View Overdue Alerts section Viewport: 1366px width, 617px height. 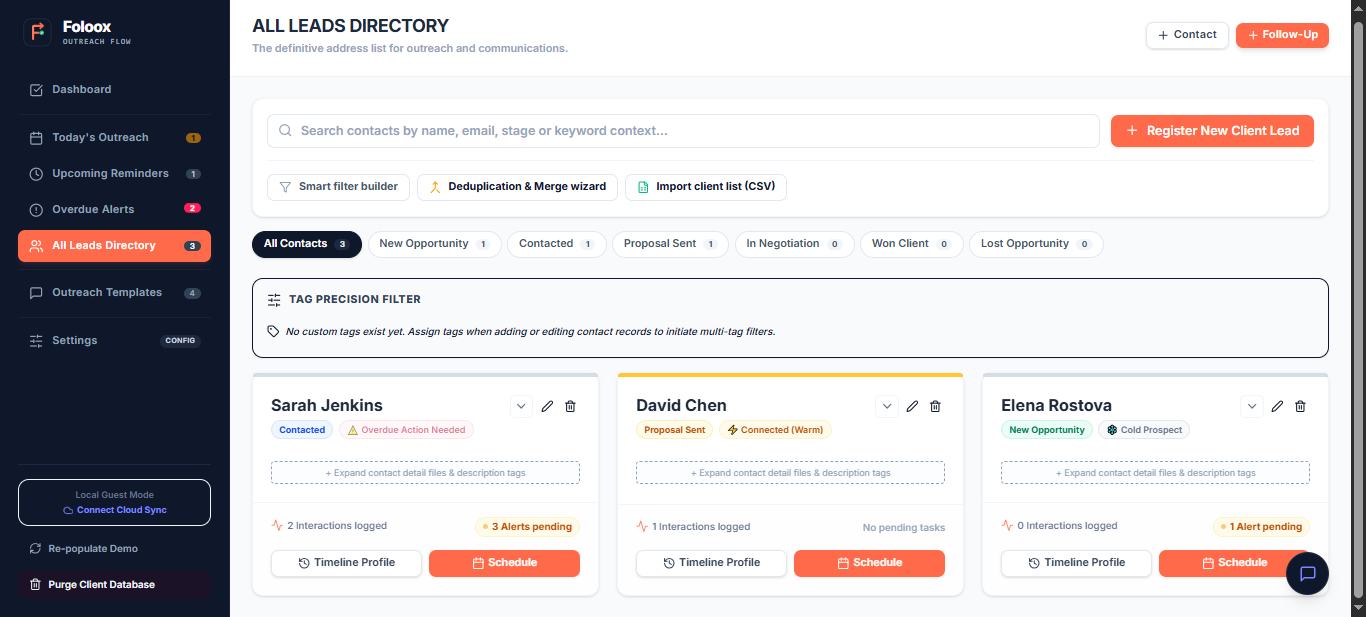click(114, 210)
